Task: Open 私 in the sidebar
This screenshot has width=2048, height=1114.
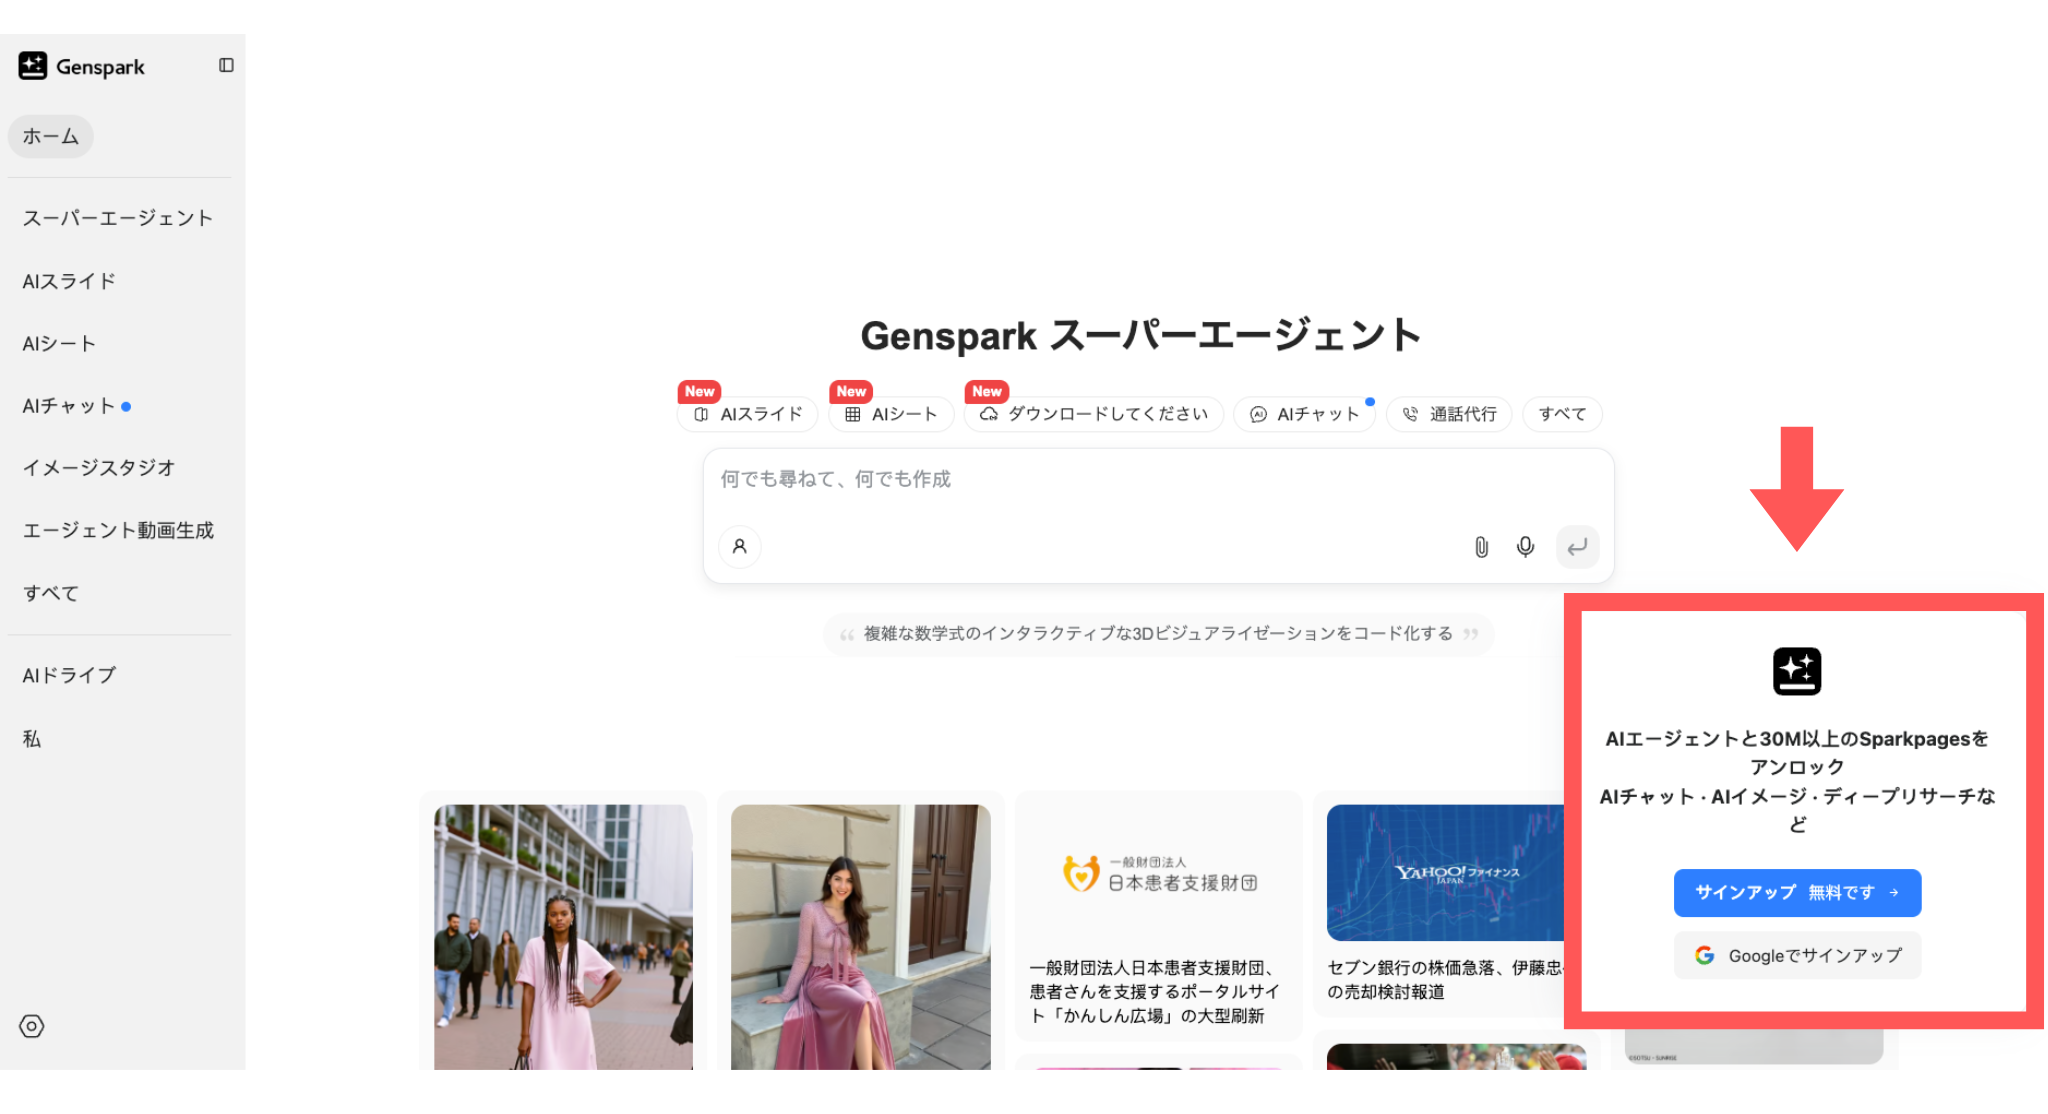Action: 32,738
